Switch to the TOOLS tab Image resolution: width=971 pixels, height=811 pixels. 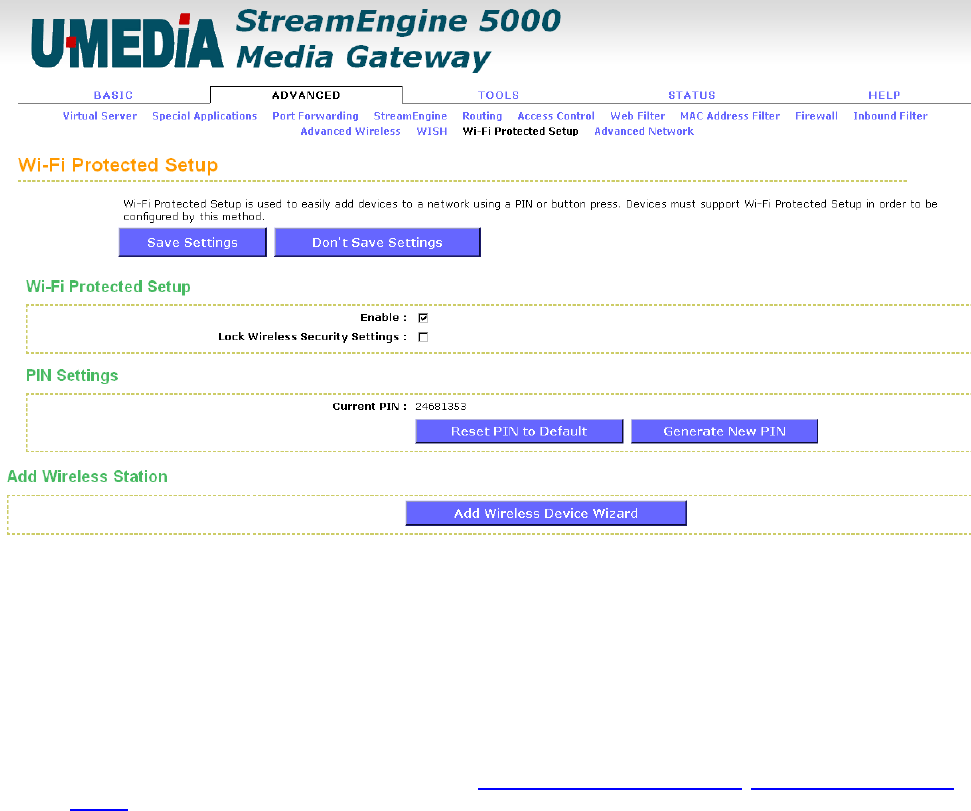pos(499,95)
